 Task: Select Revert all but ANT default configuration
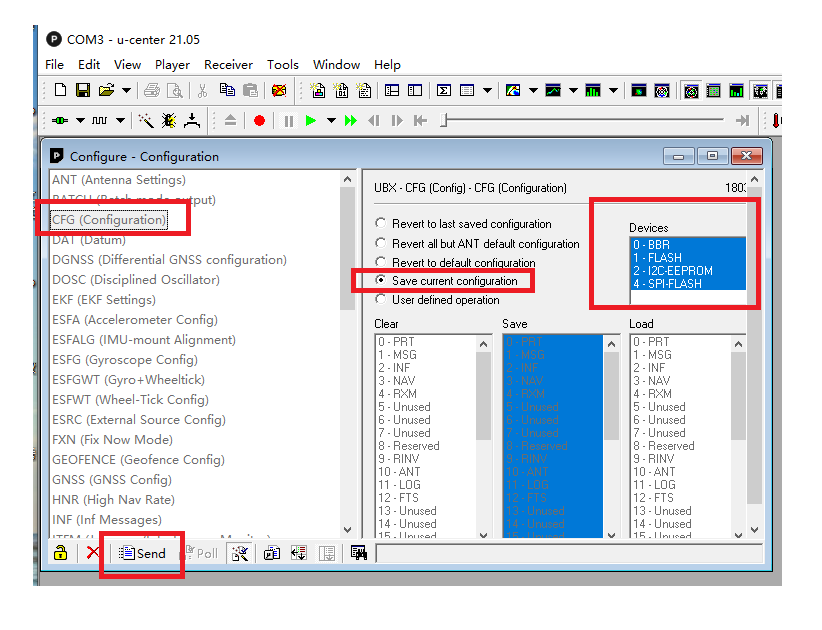(x=477, y=244)
